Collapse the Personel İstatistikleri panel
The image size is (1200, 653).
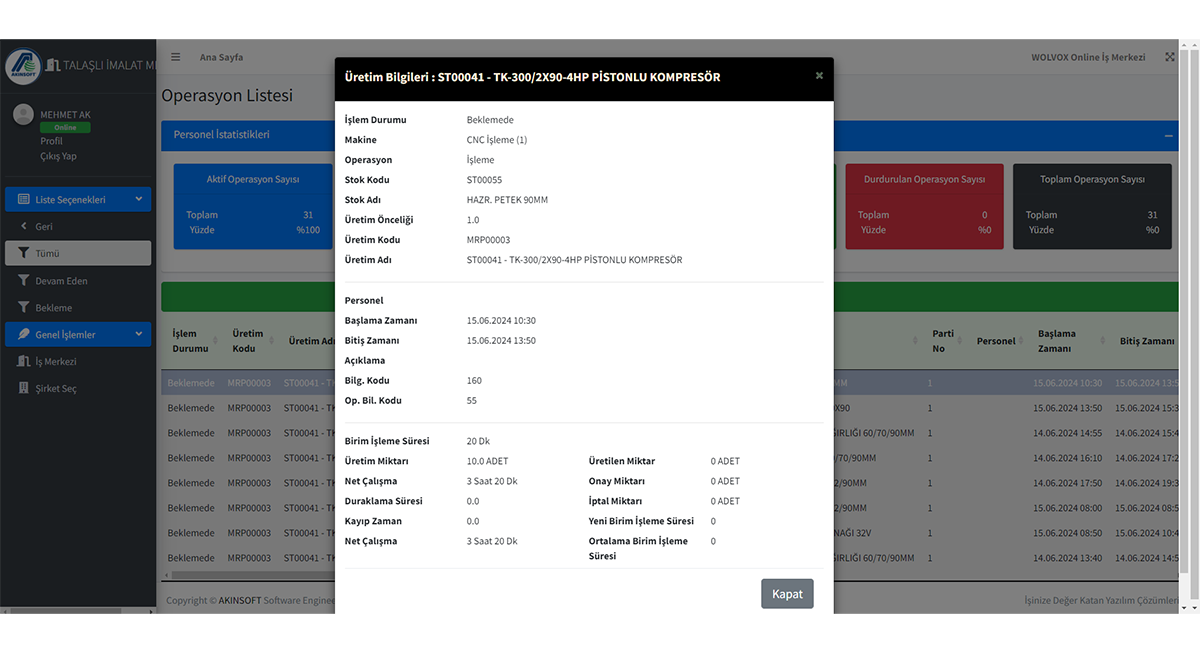(1168, 135)
